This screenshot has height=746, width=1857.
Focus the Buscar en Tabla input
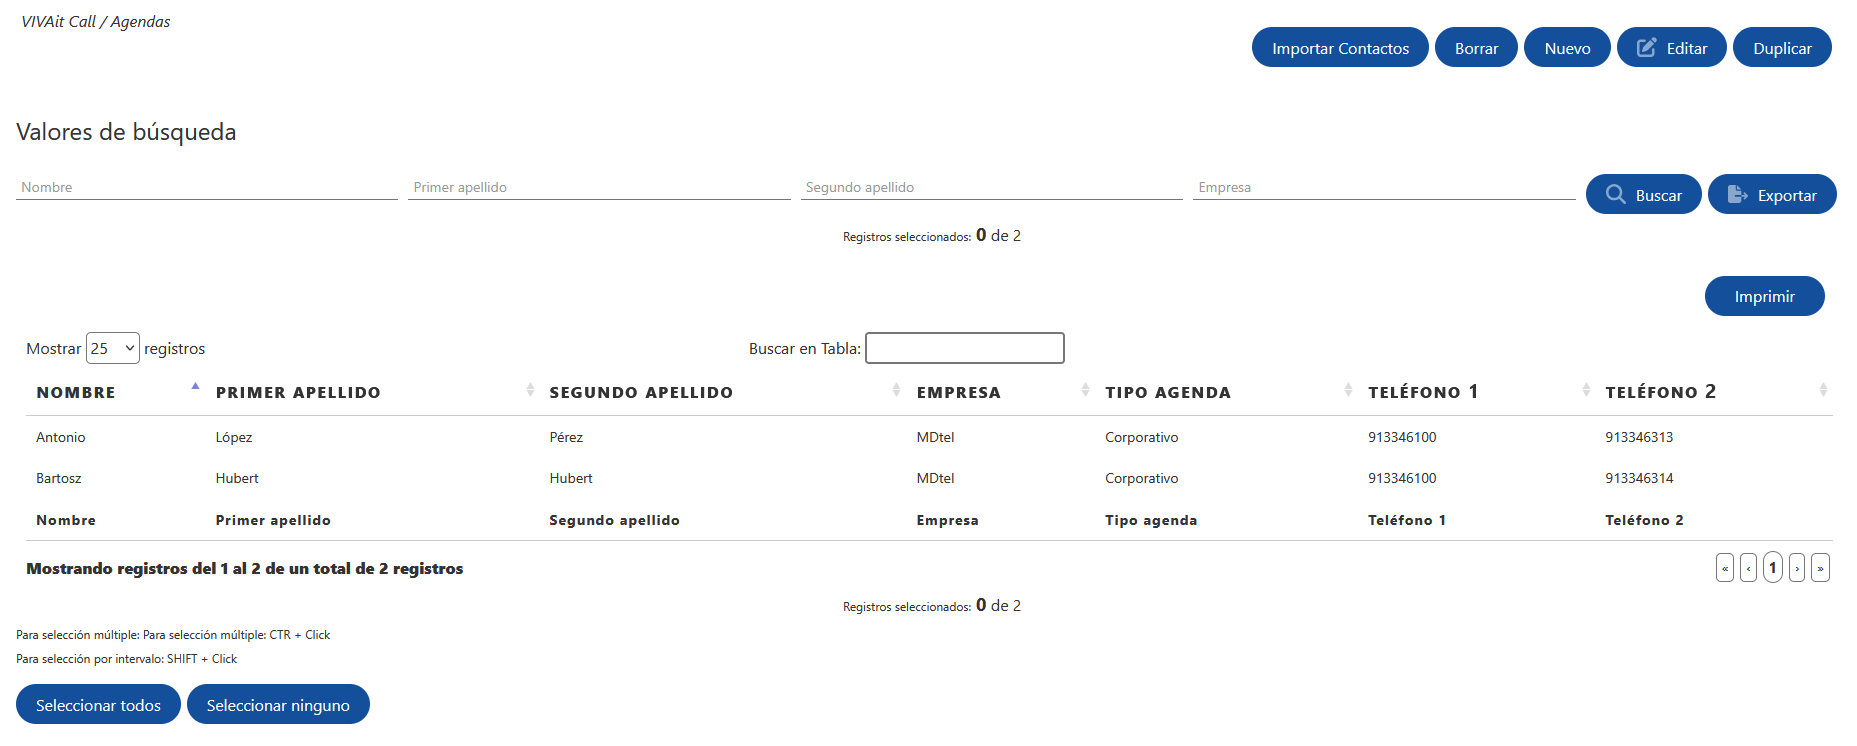[964, 348]
